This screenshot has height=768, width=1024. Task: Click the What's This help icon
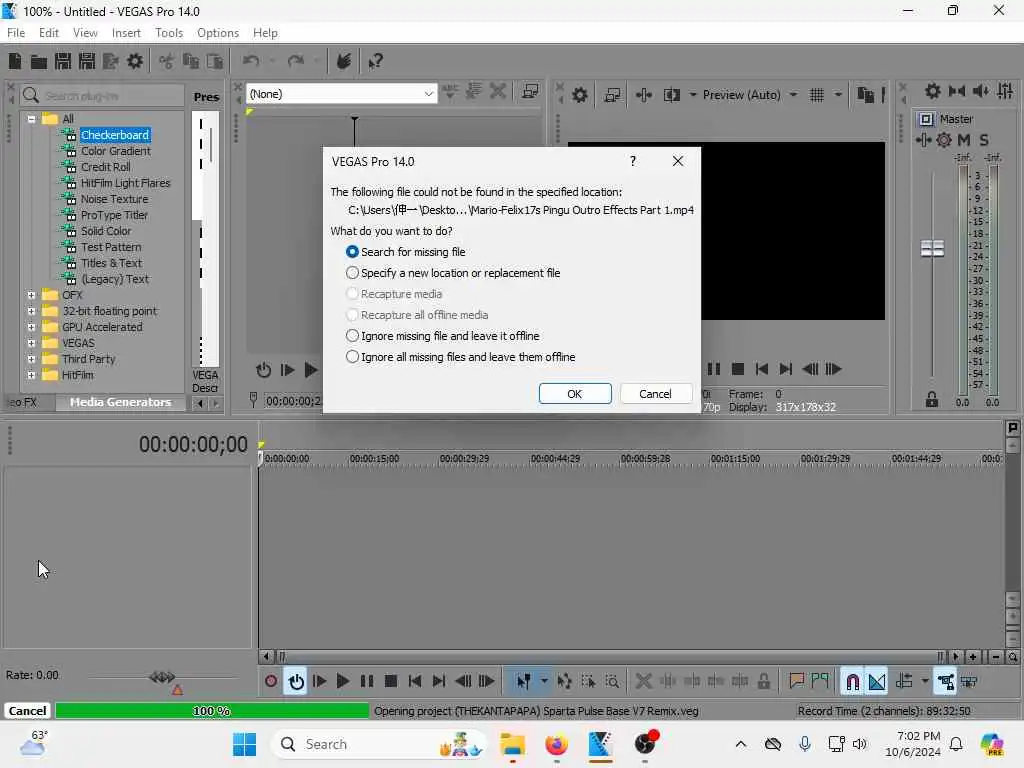375,61
